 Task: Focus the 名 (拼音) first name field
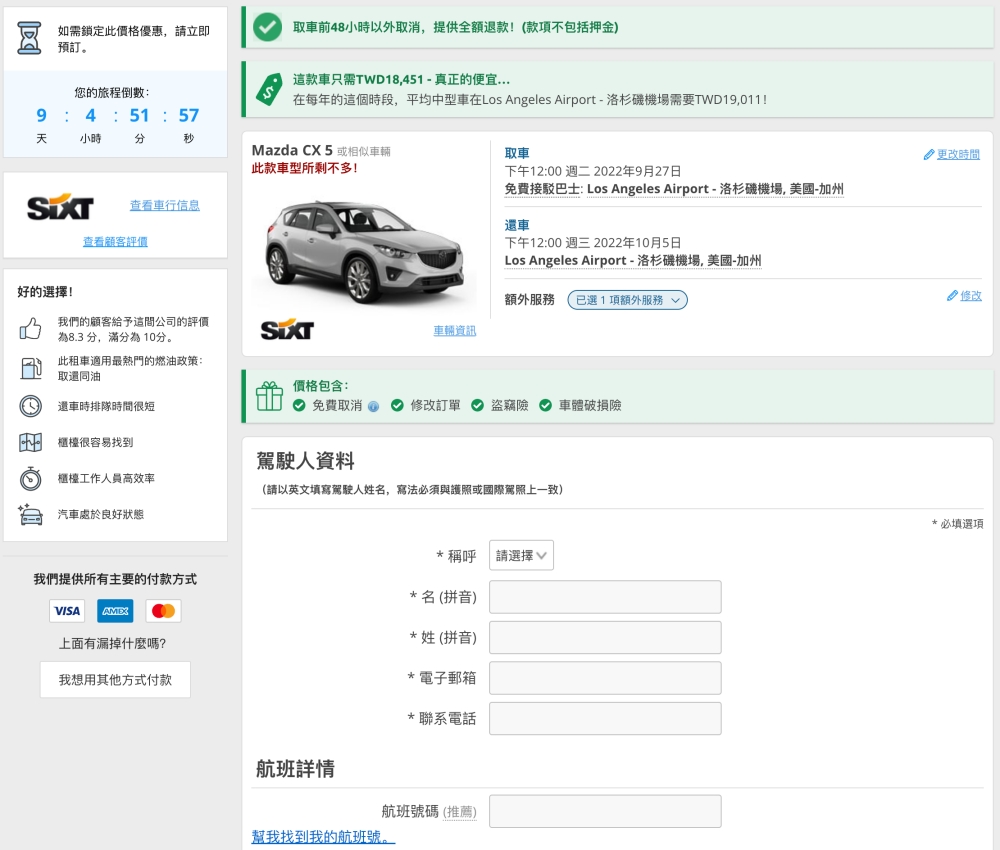coord(605,597)
